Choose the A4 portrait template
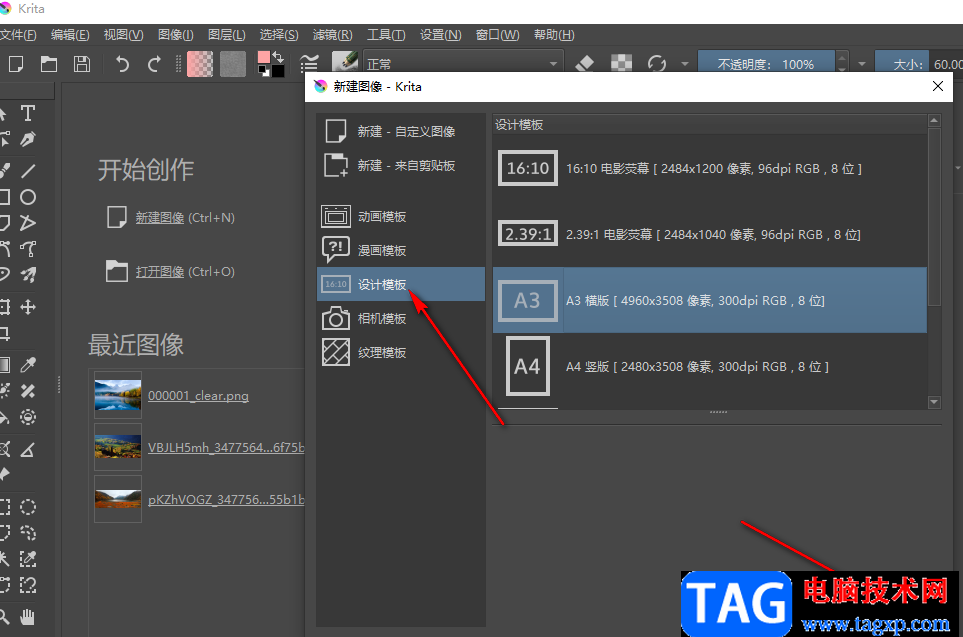963x637 pixels. pyautogui.click(x=710, y=366)
